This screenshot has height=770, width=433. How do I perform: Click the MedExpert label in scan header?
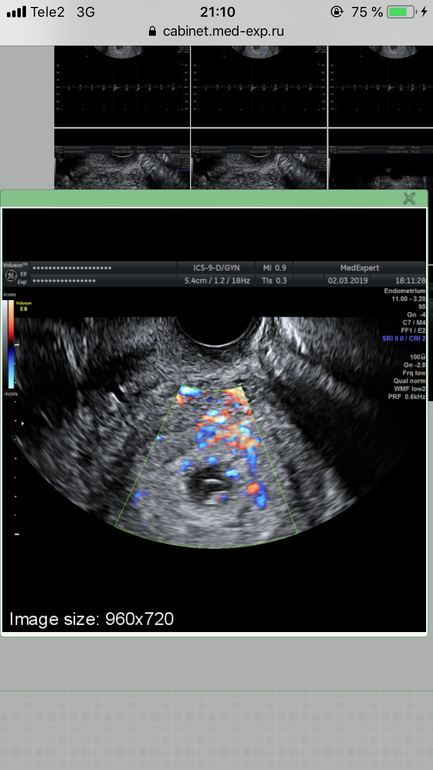coord(359,268)
